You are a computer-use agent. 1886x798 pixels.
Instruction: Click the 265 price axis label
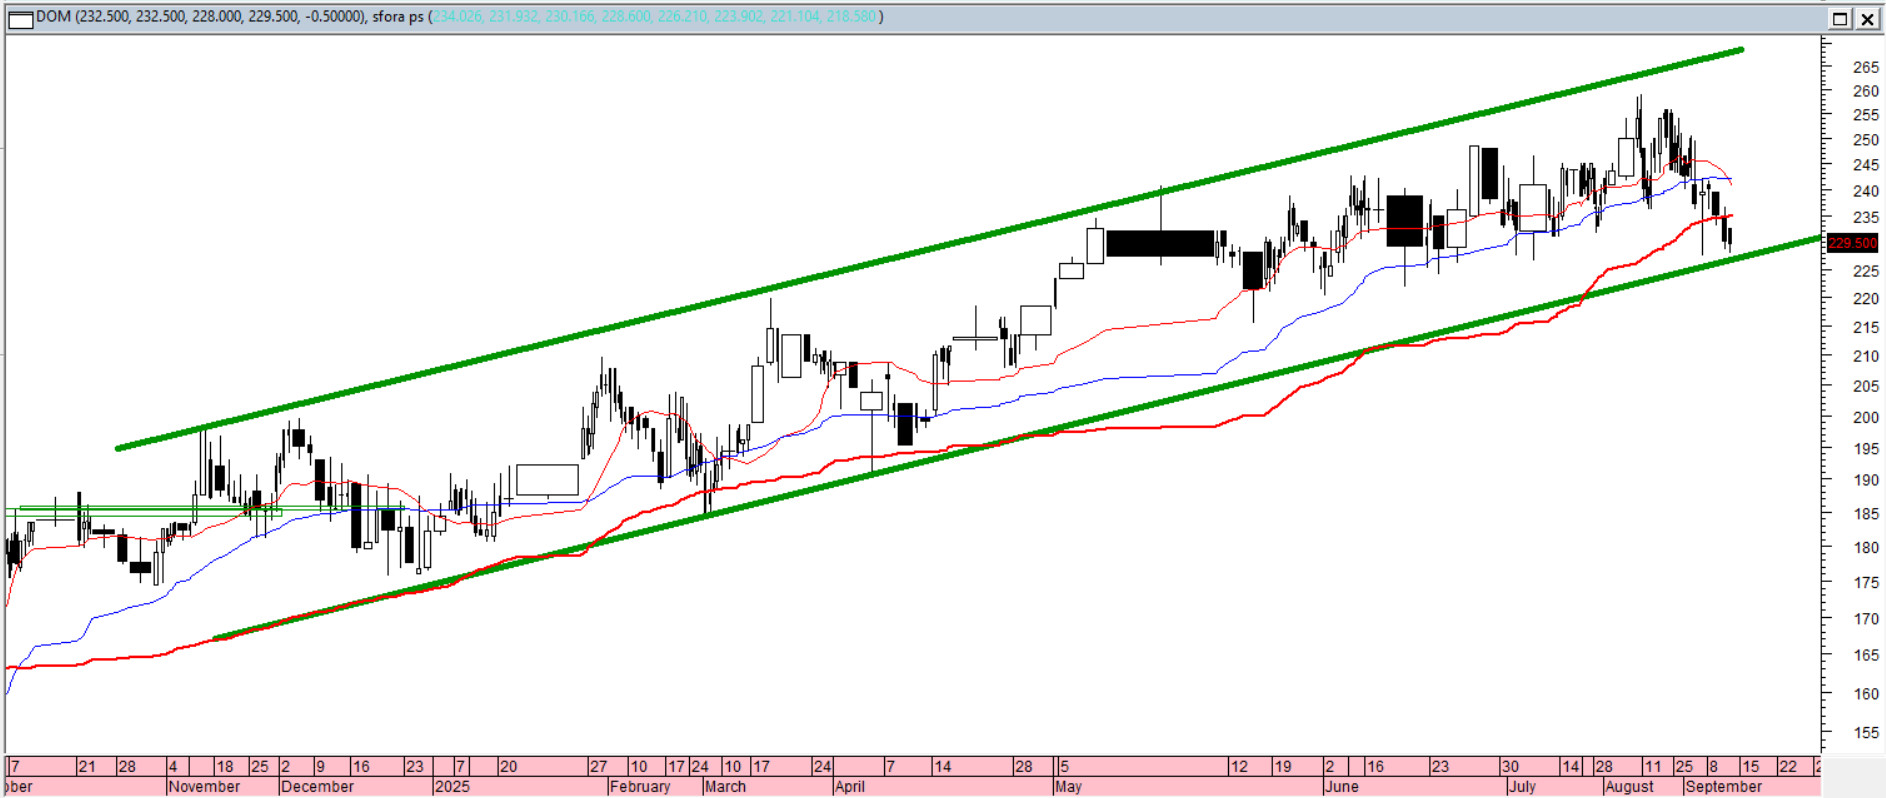pos(1865,67)
